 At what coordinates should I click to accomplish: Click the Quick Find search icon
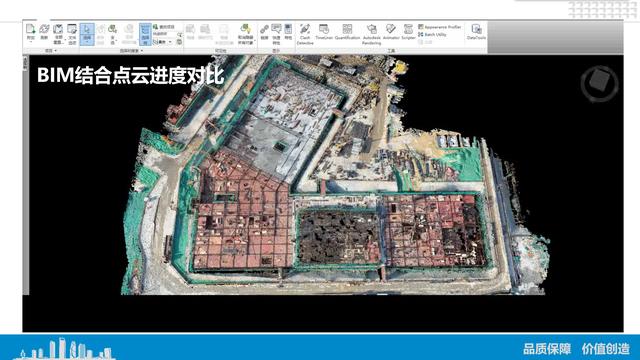(180, 35)
